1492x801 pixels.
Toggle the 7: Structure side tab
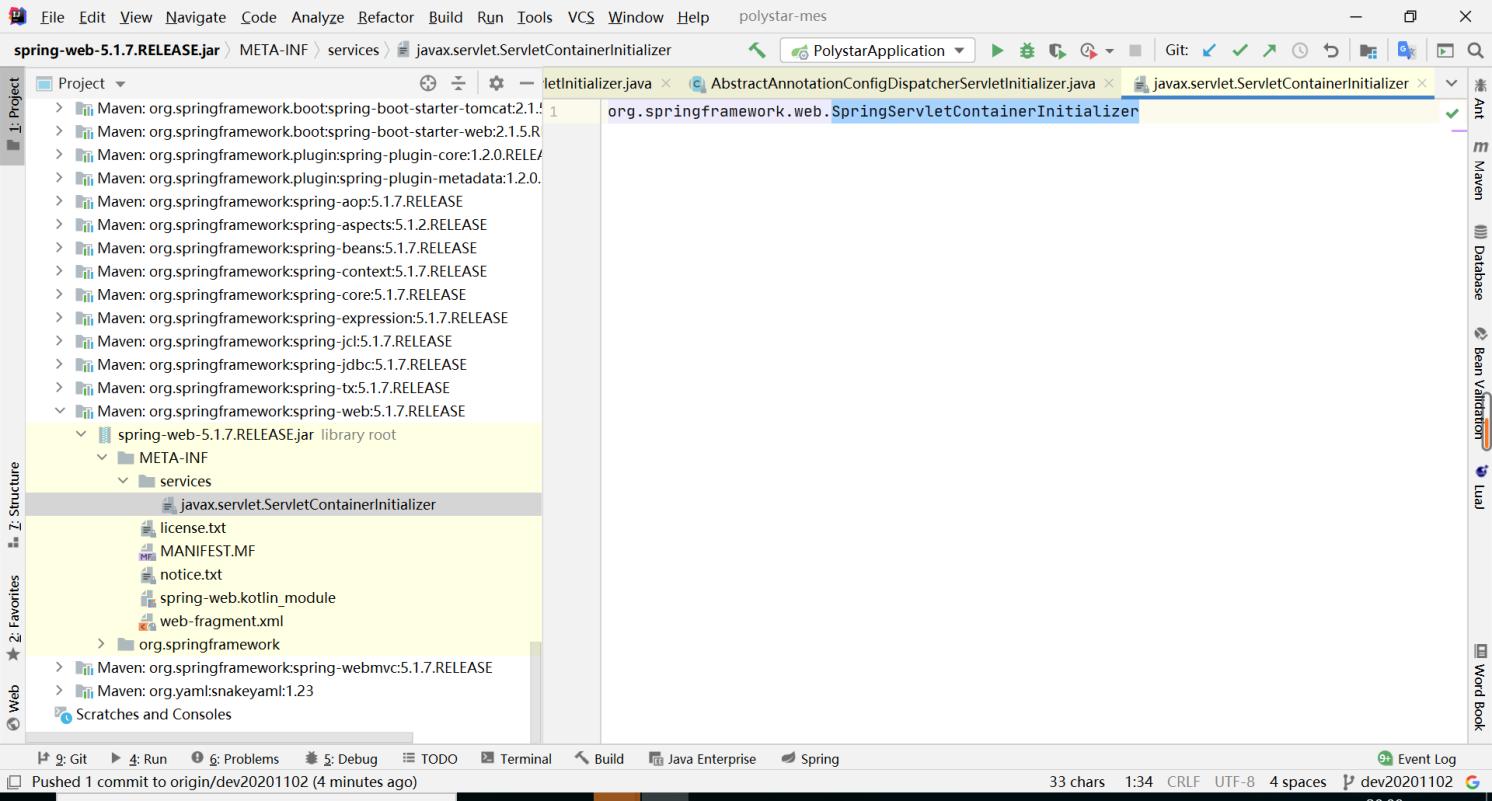click(13, 506)
